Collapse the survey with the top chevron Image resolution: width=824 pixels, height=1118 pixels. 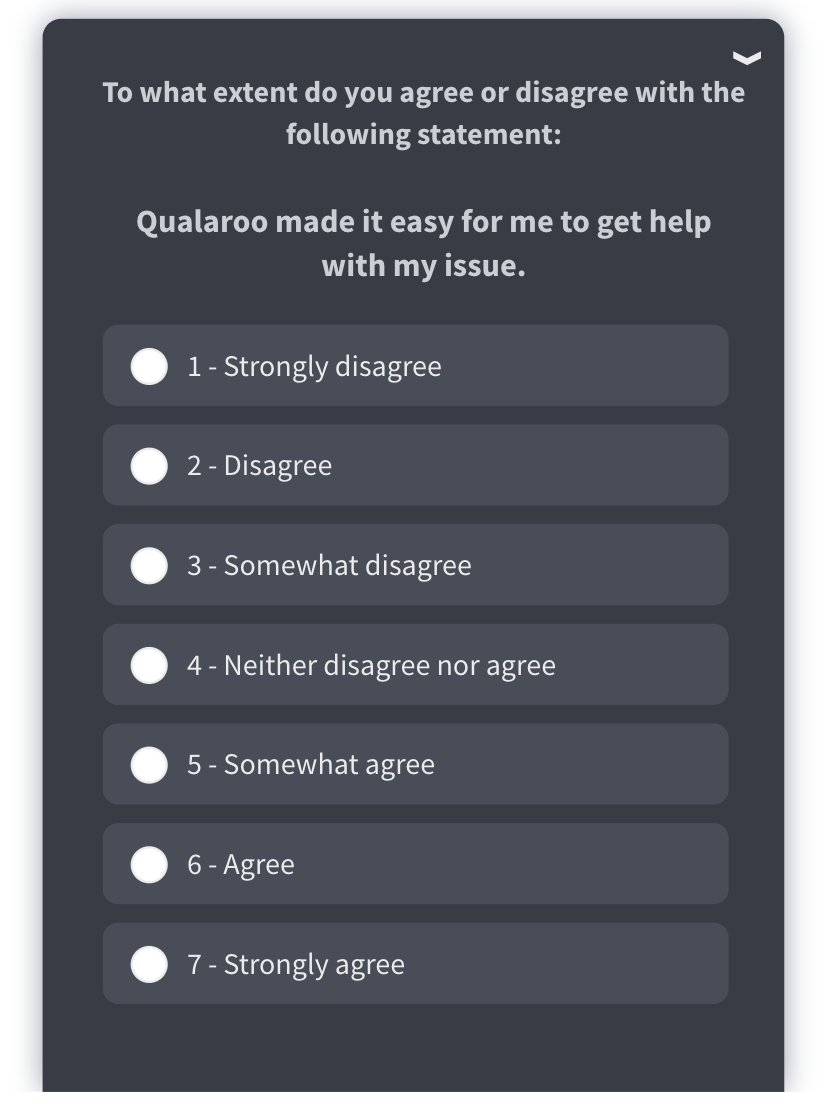tap(747, 58)
